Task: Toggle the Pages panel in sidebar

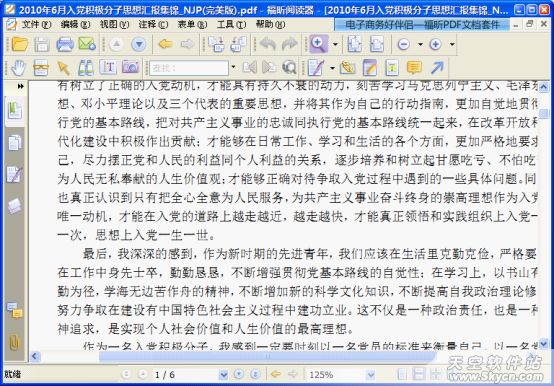Action: pos(14,143)
